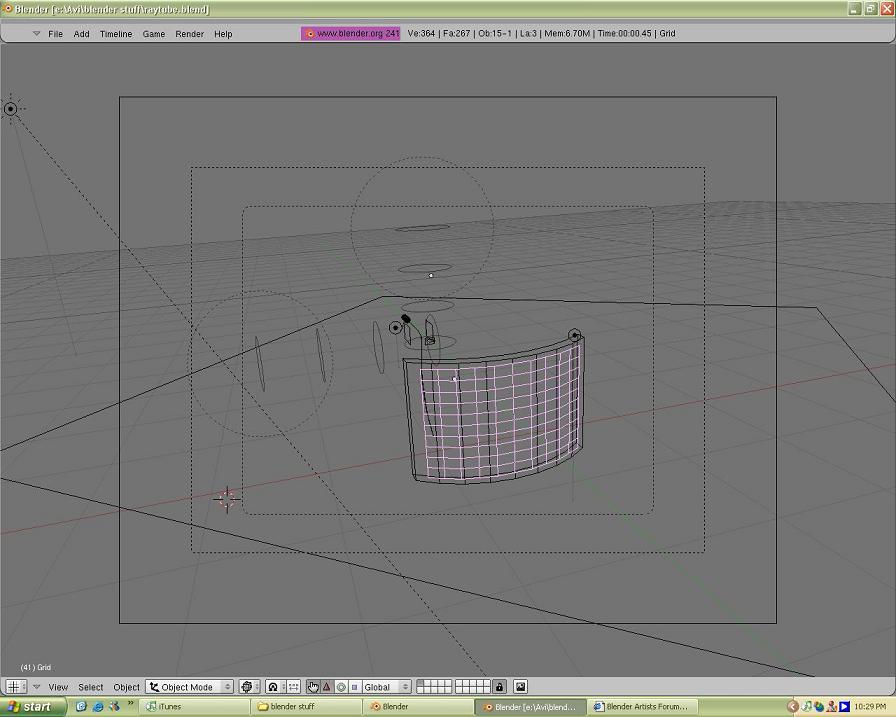Screen dimensions: 896x717
Task: Open the 3D View window type selector
Action: 17,687
